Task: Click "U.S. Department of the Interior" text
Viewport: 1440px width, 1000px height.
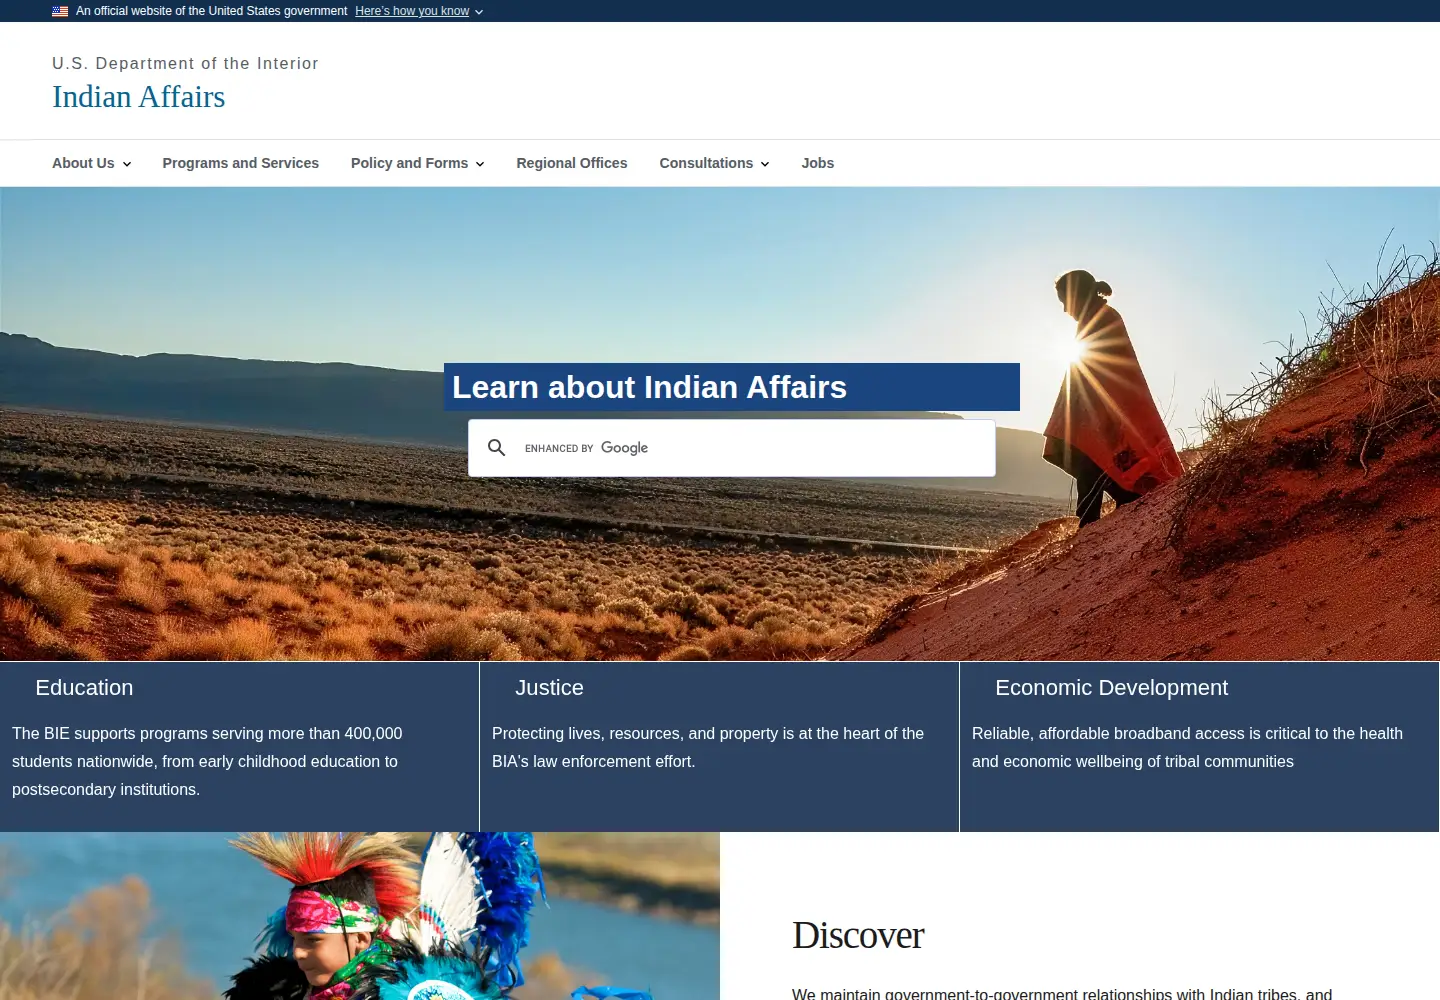Action: tap(185, 63)
